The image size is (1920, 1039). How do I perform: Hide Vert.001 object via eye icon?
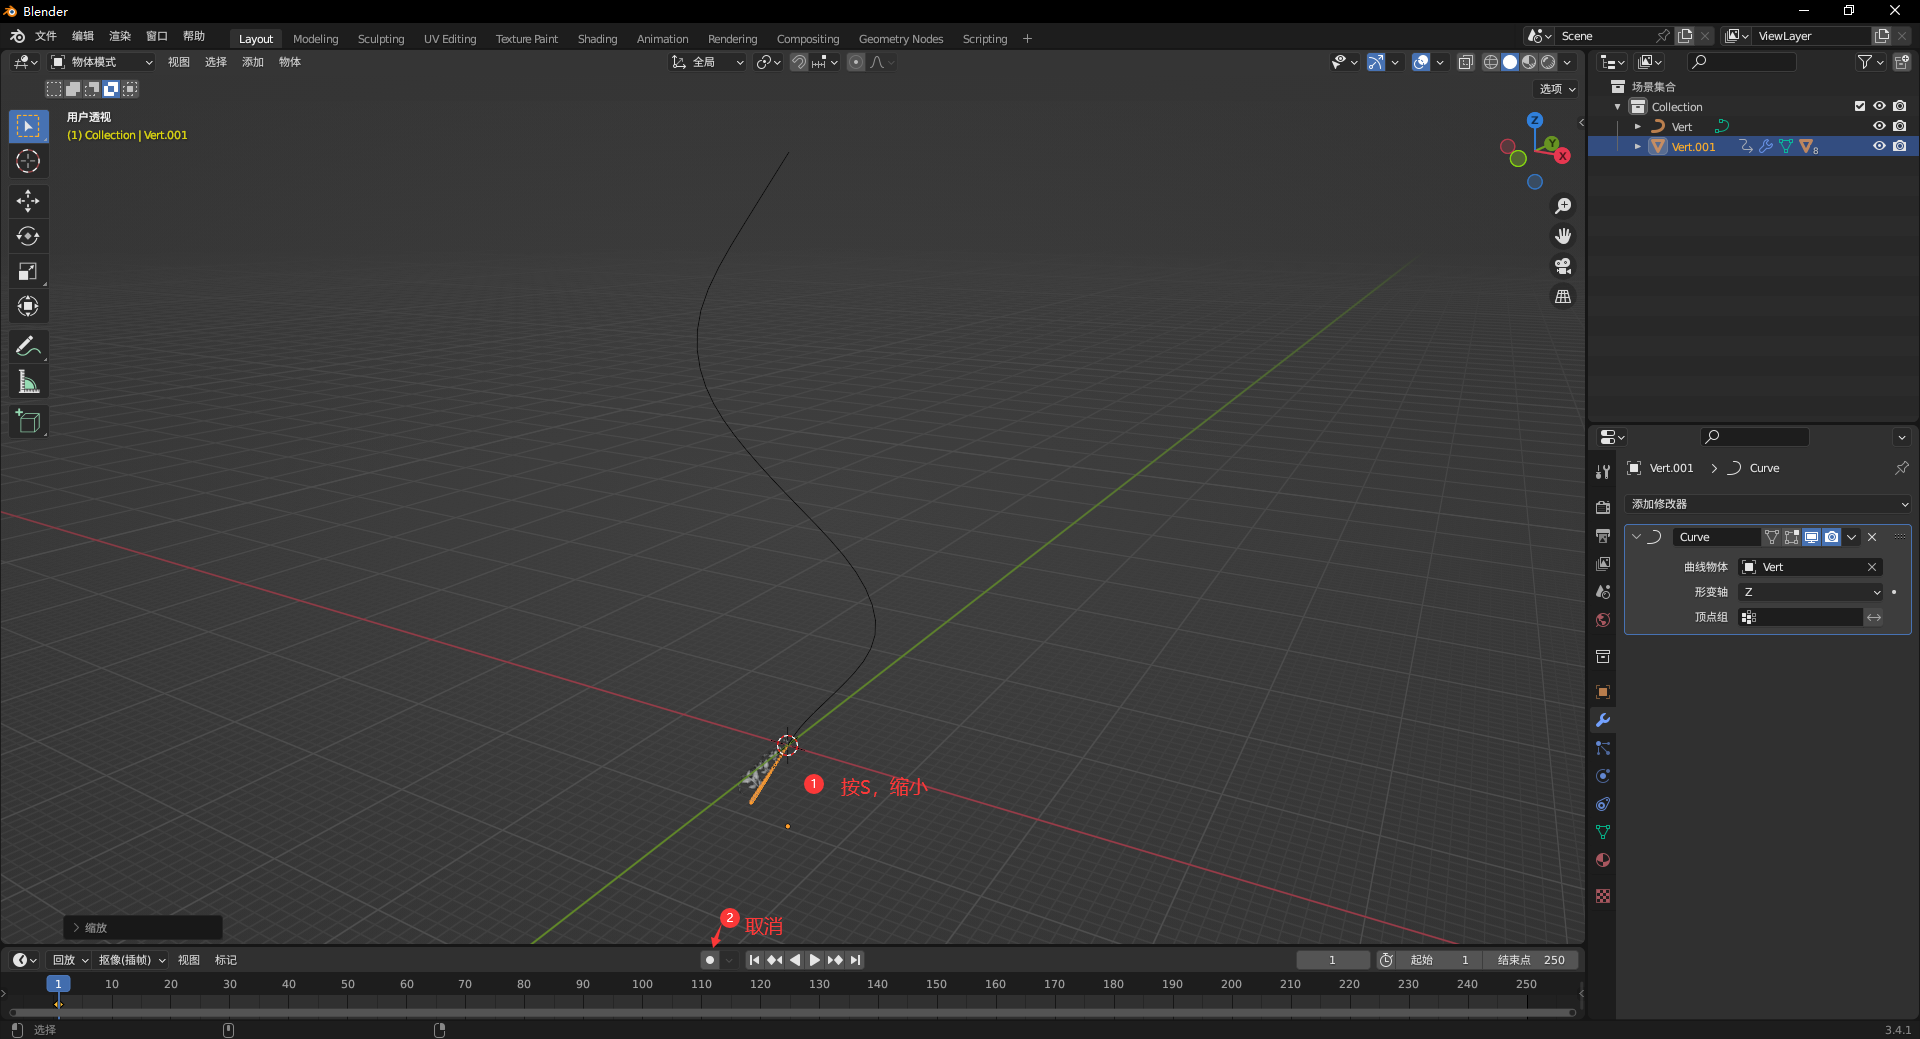[x=1879, y=146]
